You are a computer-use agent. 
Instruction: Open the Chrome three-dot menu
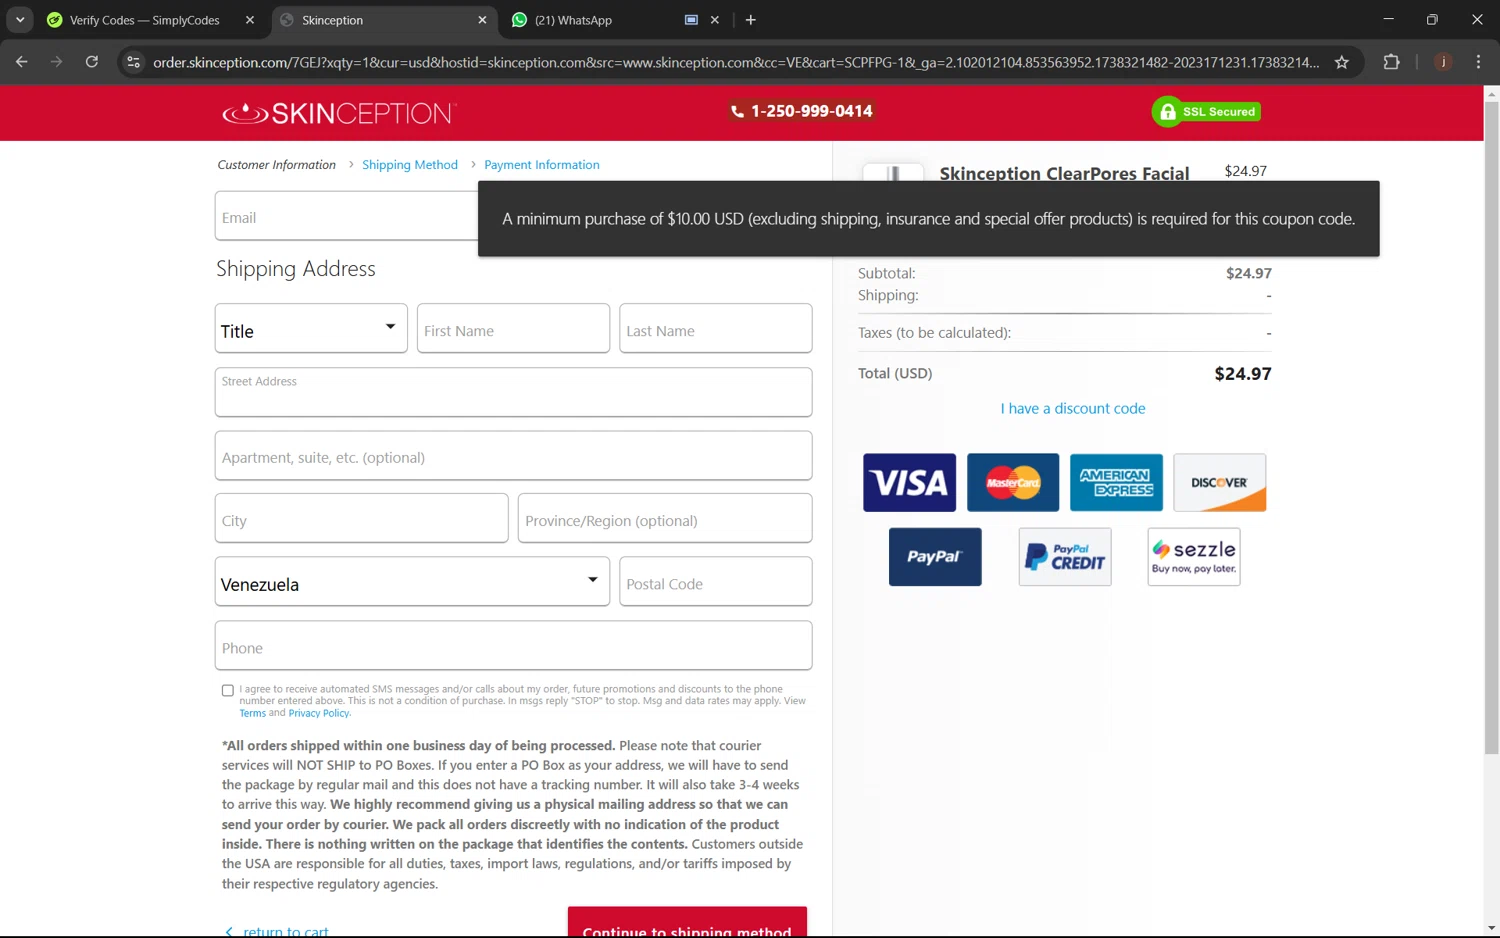[1478, 62]
